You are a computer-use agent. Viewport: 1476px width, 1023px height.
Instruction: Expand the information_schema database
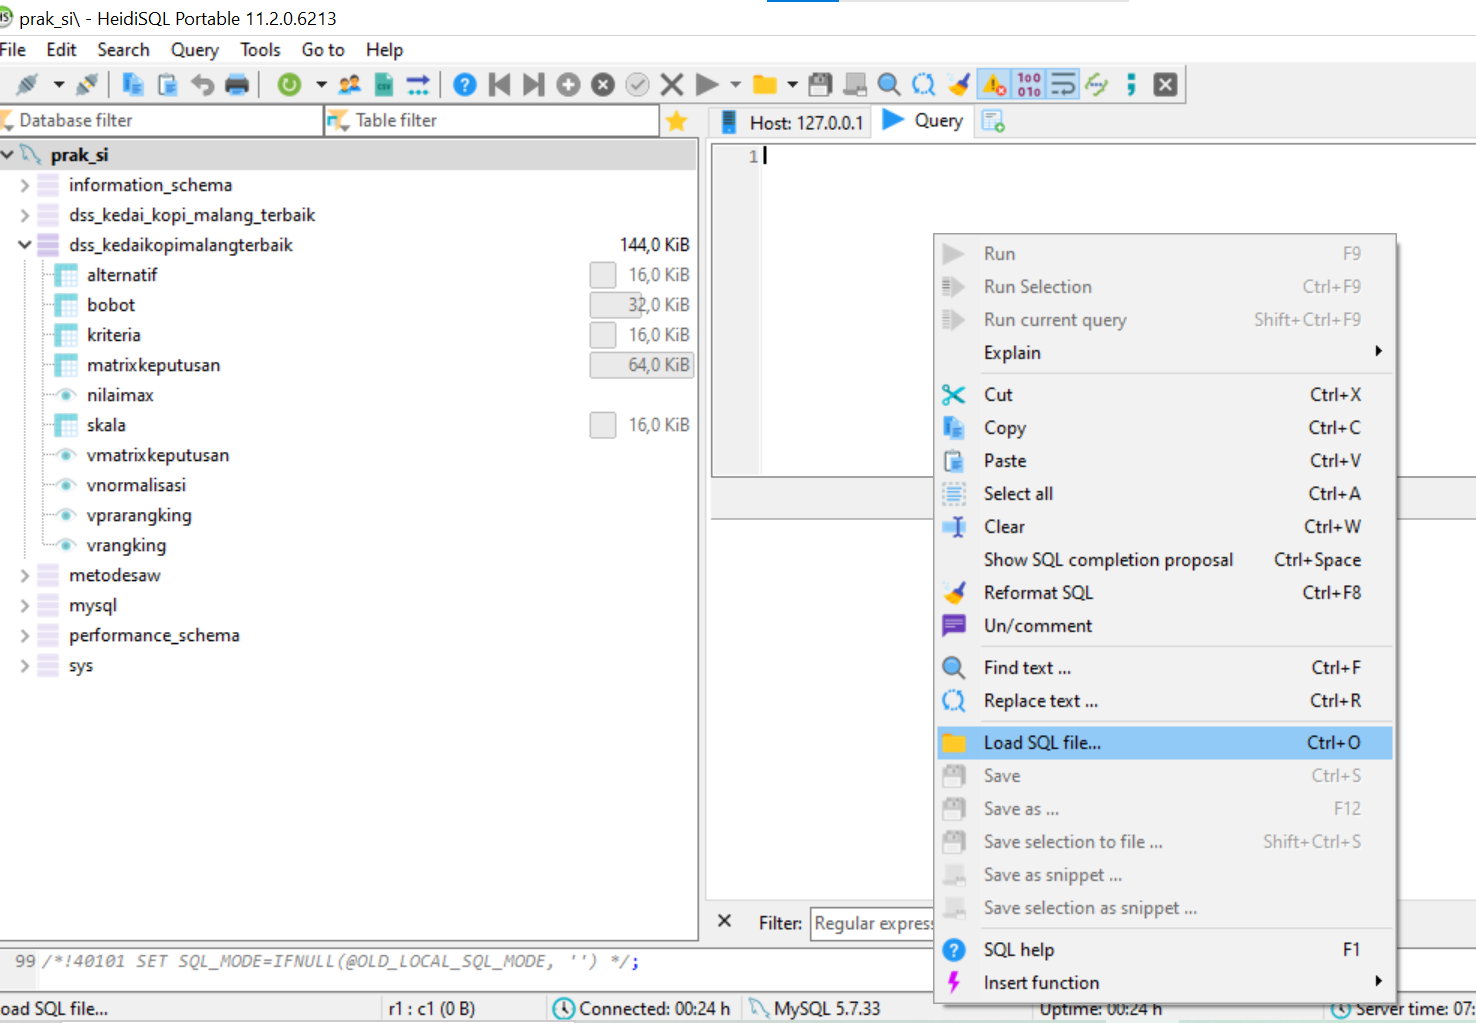[x=25, y=185]
